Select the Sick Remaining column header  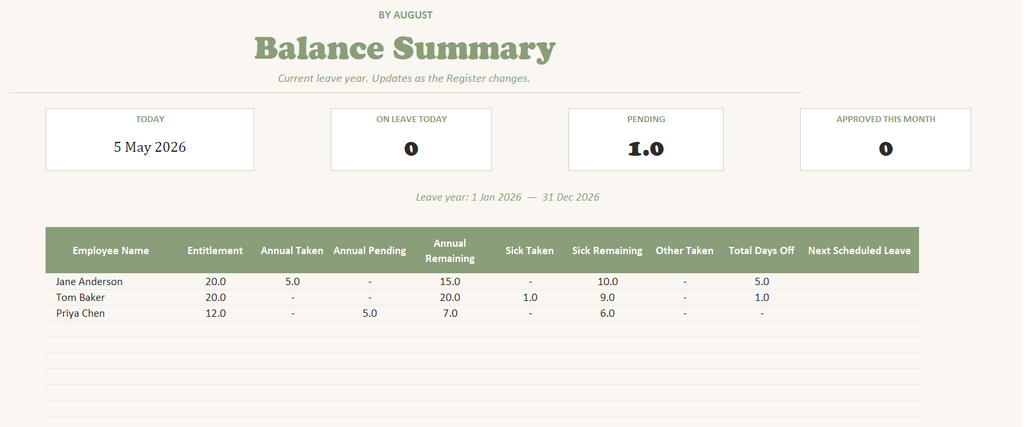click(x=607, y=251)
